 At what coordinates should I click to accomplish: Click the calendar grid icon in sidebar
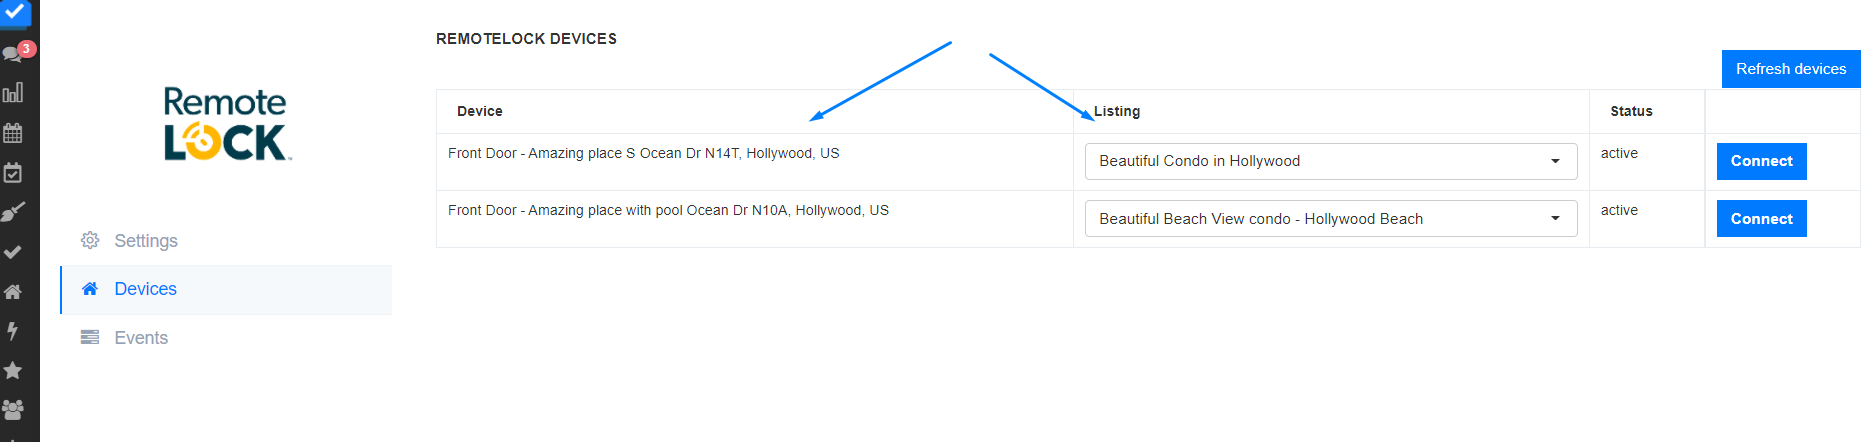coord(13,133)
